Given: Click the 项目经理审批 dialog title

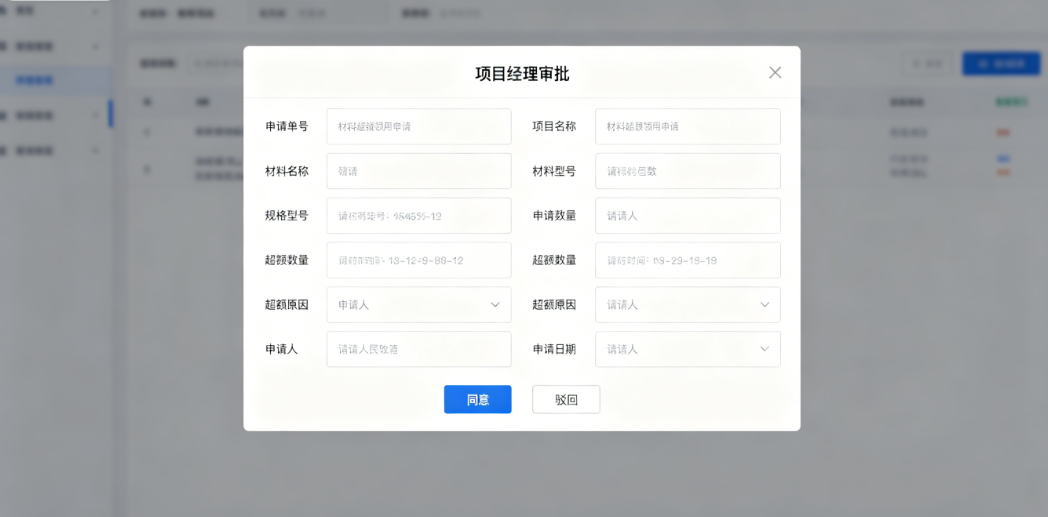Looking at the screenshot, I should 522,74.
